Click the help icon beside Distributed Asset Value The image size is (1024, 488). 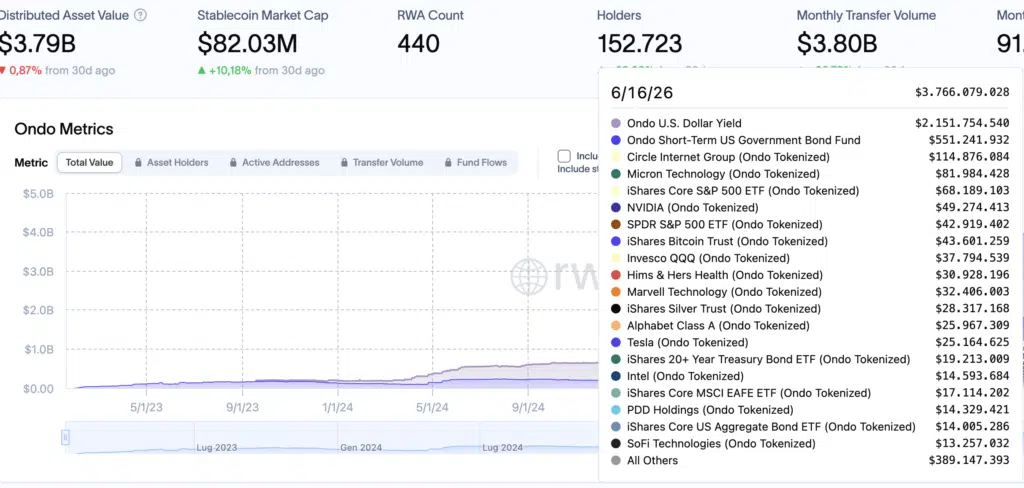140,15
